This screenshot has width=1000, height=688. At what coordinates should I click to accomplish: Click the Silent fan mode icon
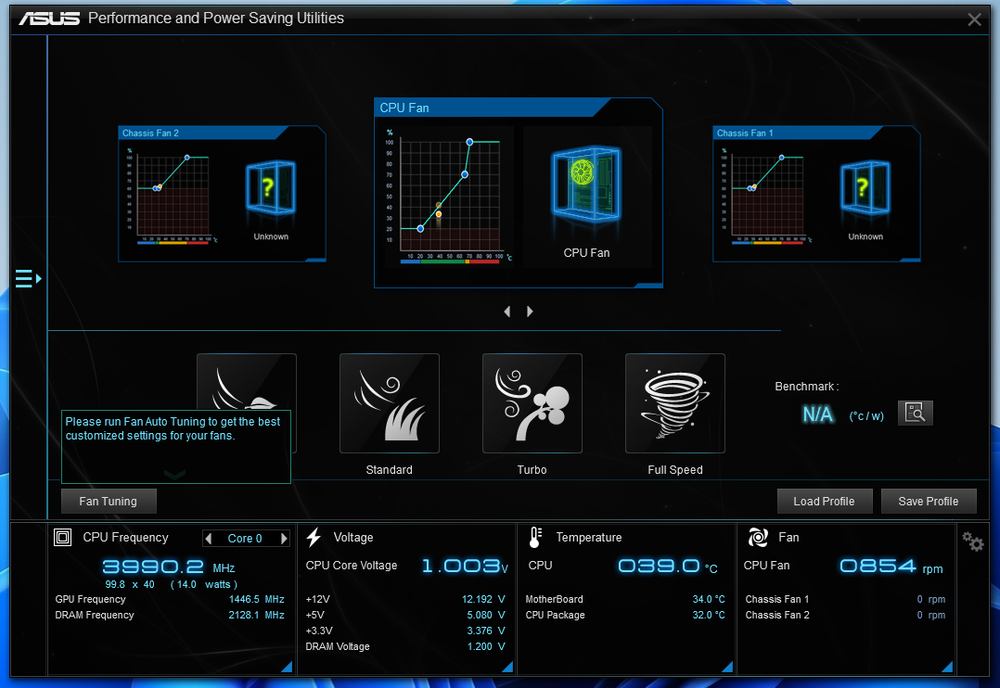coord(246,382)
